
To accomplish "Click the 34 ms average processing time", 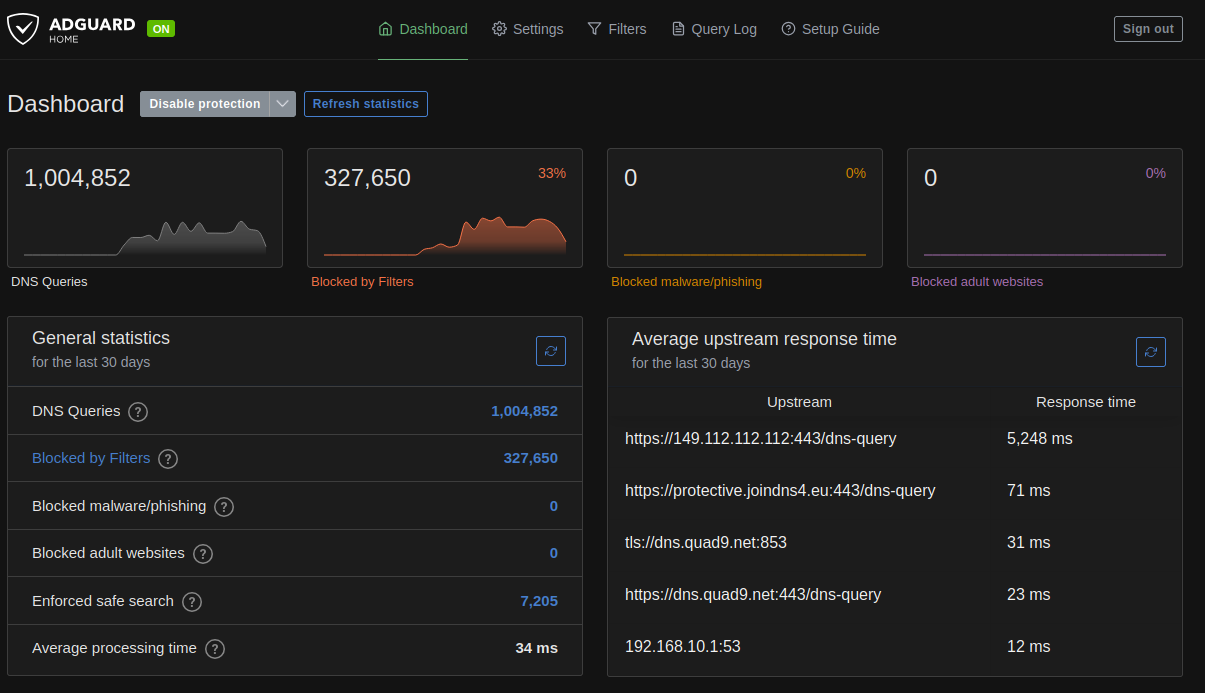I will [x=537, y=648].
